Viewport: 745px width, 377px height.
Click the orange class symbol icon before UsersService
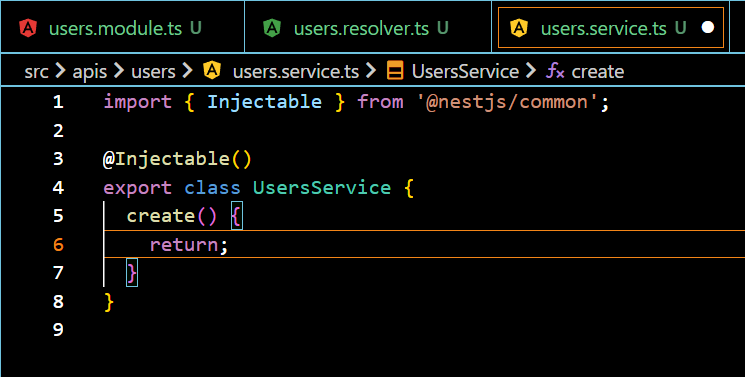point(395,71)
